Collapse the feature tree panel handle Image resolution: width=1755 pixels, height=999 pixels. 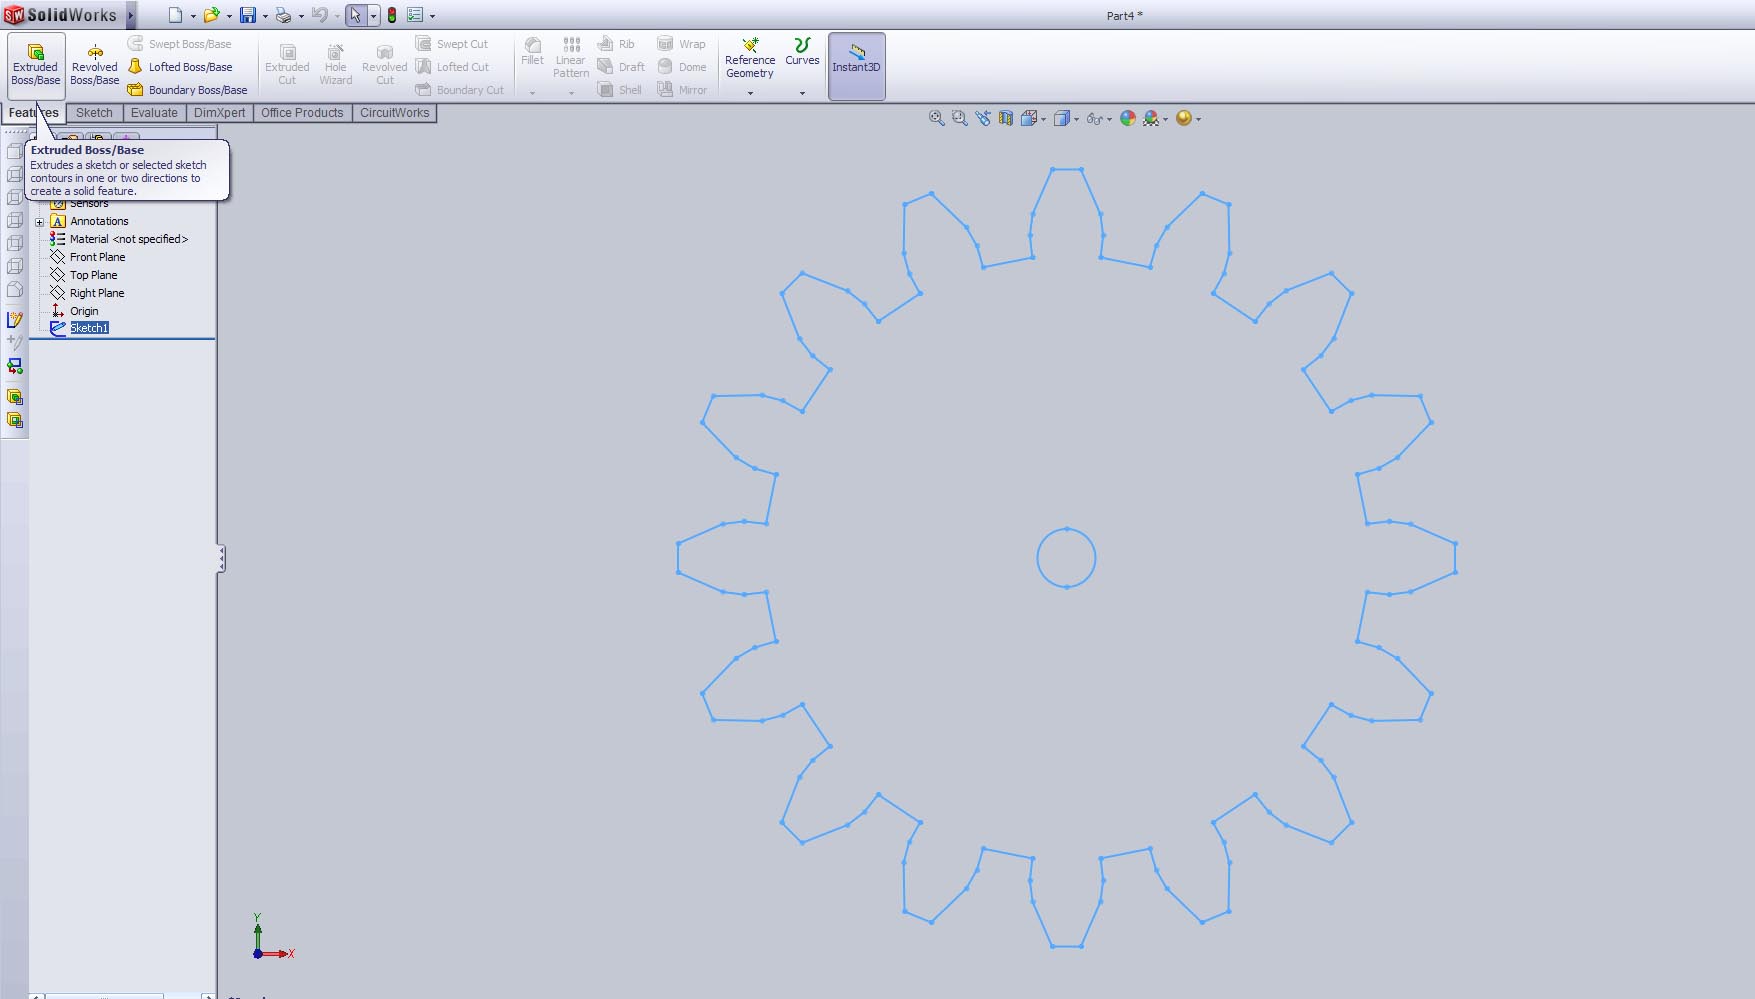tap(221, 558)
